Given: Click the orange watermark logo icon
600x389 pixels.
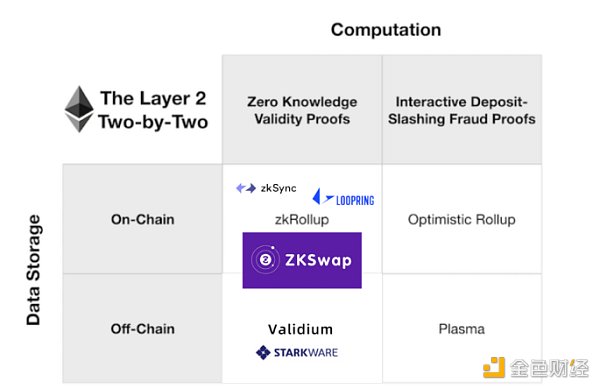Looking at the screenshot, I should 494,368.
